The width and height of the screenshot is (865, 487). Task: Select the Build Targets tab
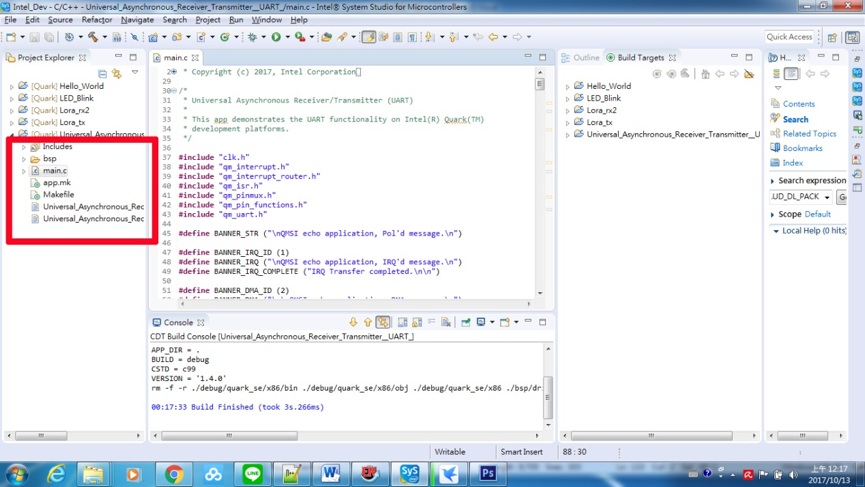point(640,57)
